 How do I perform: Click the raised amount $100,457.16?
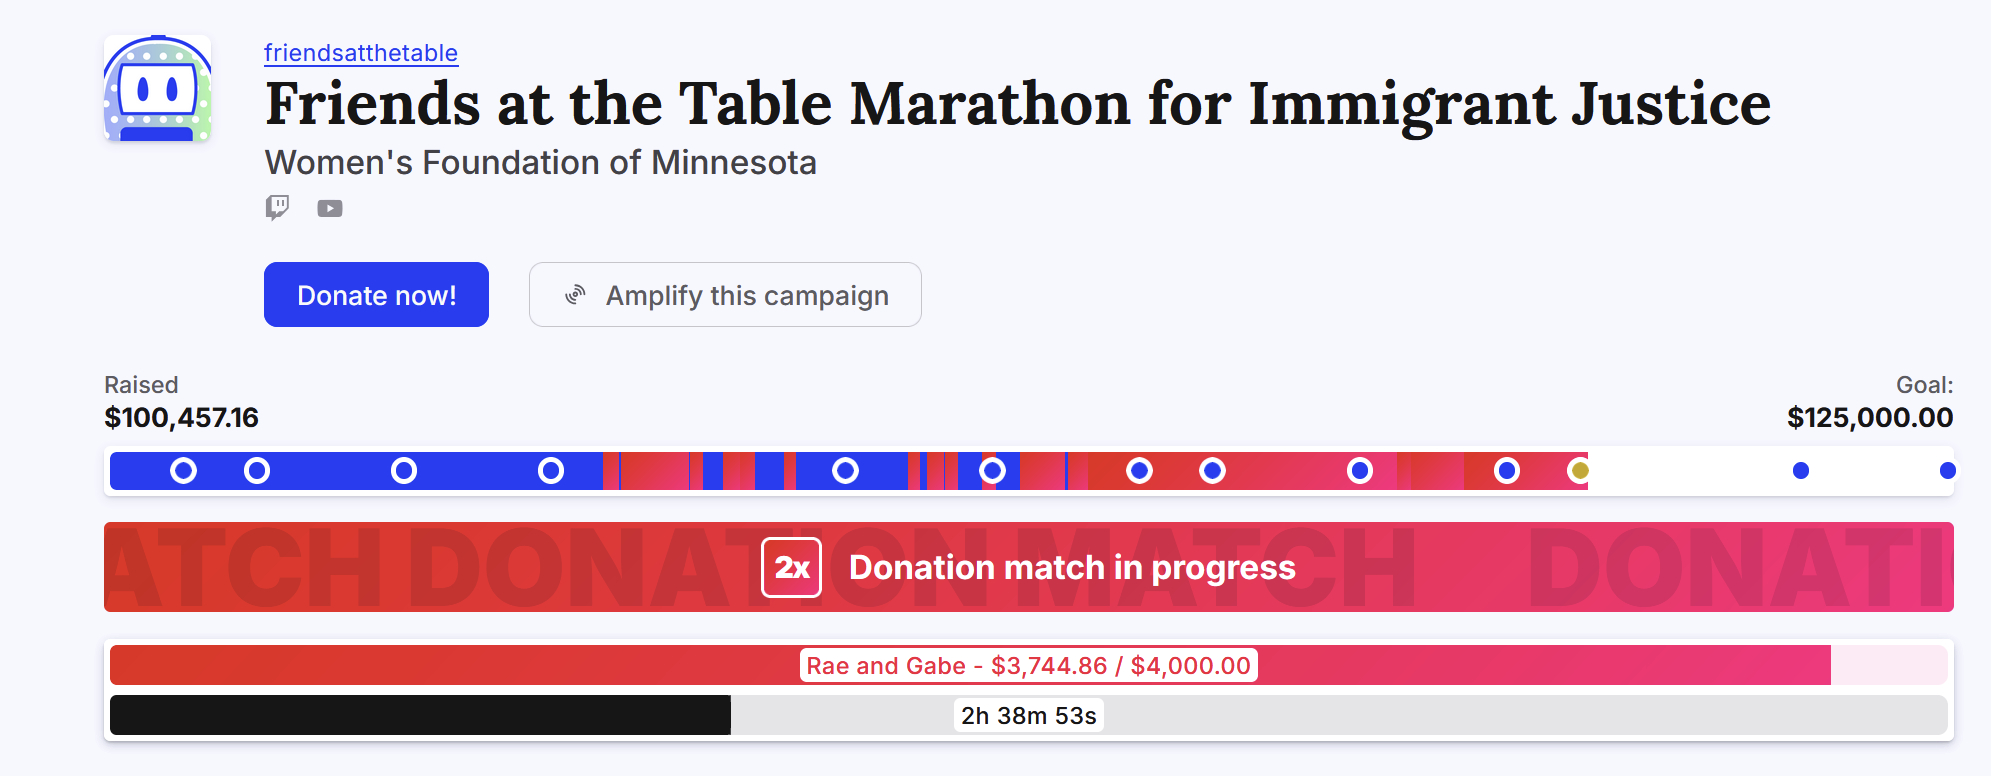(x=181, y=418)
